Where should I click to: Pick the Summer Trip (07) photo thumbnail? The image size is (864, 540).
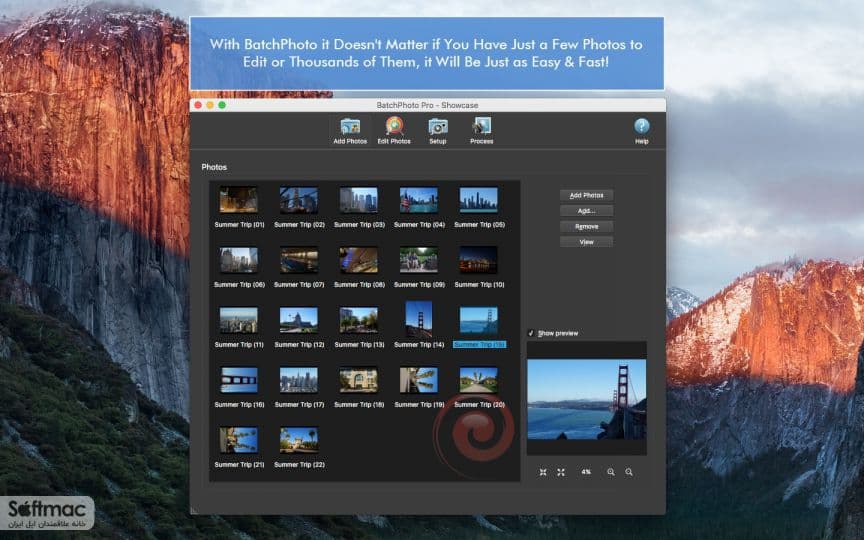point(299,260)
